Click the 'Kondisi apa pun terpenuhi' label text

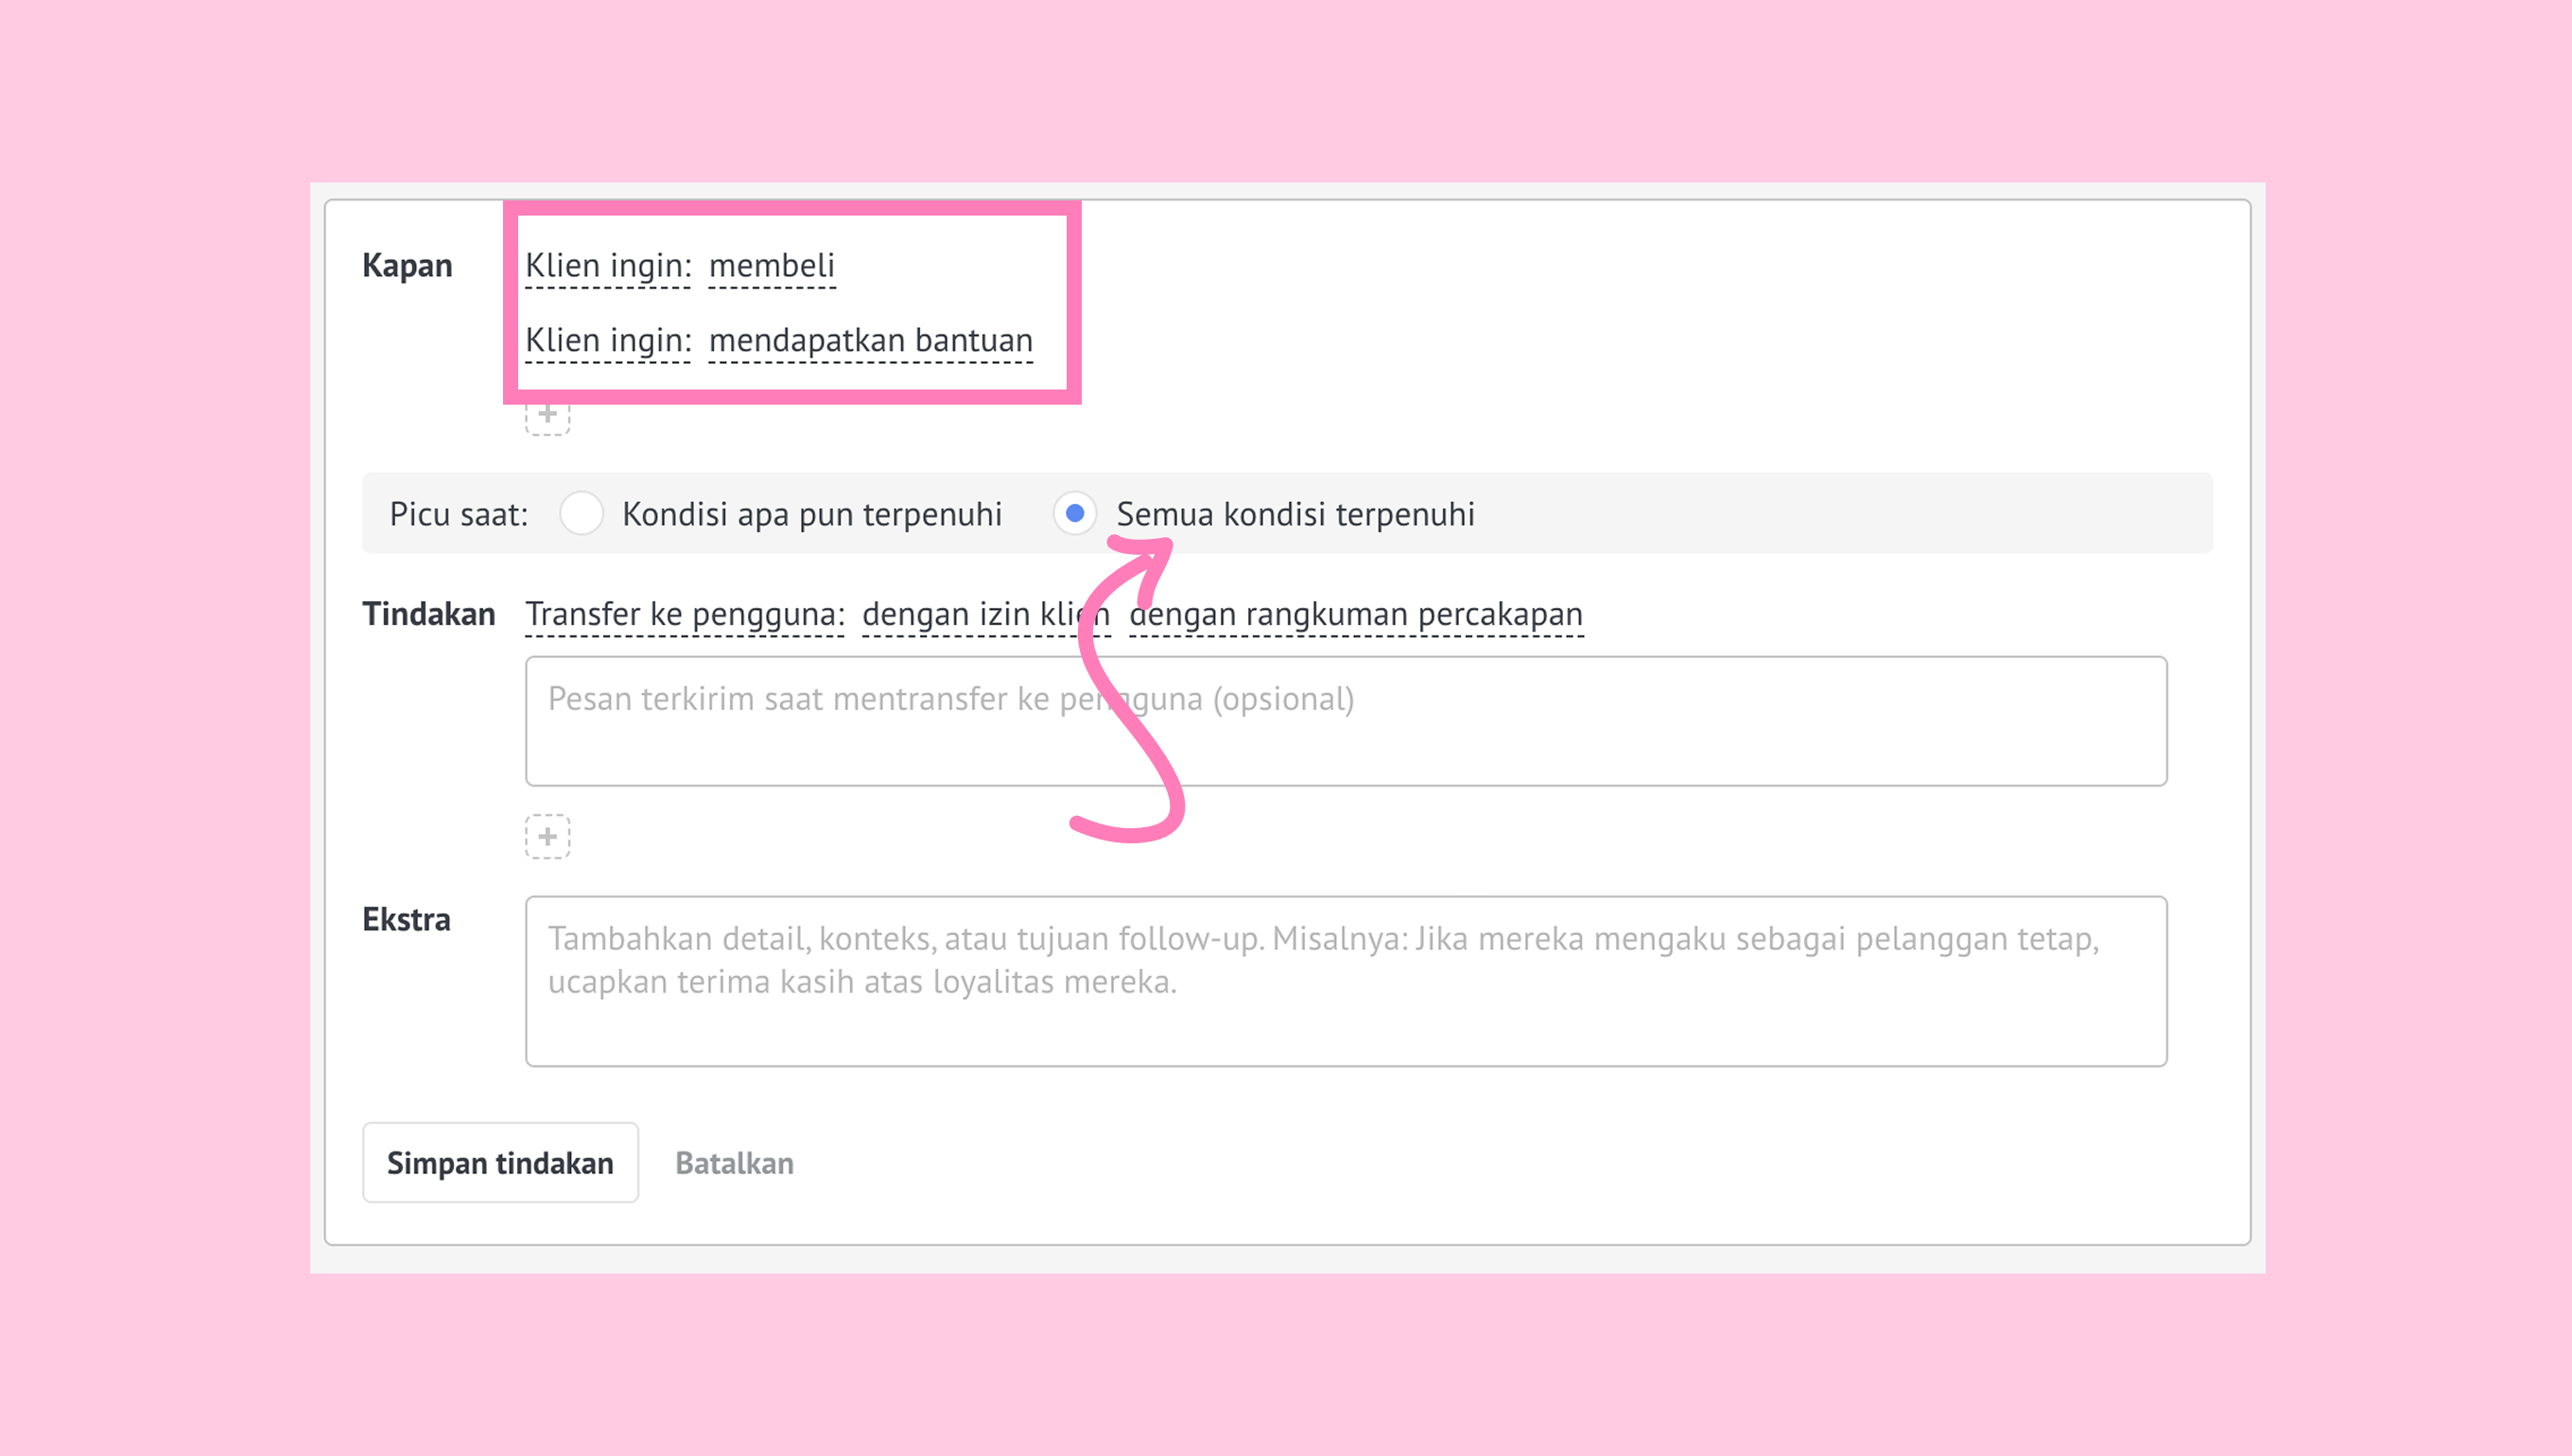point(811,514)
